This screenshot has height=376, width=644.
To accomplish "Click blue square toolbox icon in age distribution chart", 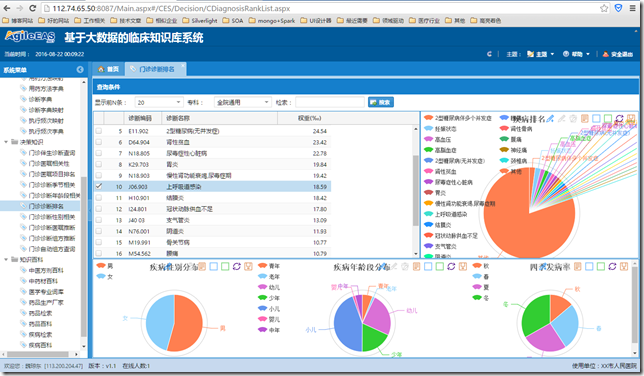I will coord(428,267).
